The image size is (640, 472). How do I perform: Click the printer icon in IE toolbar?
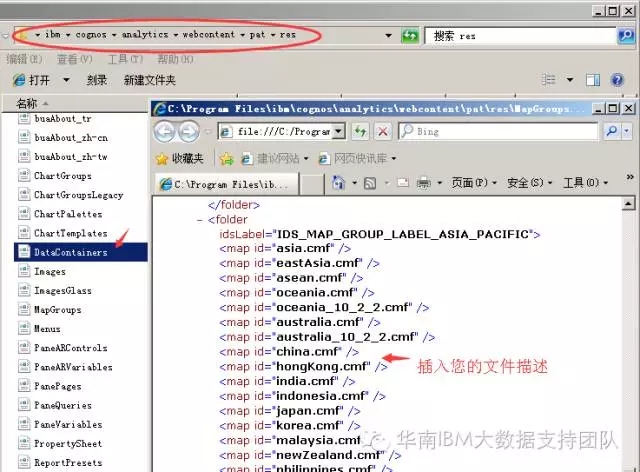coord(424,183)
